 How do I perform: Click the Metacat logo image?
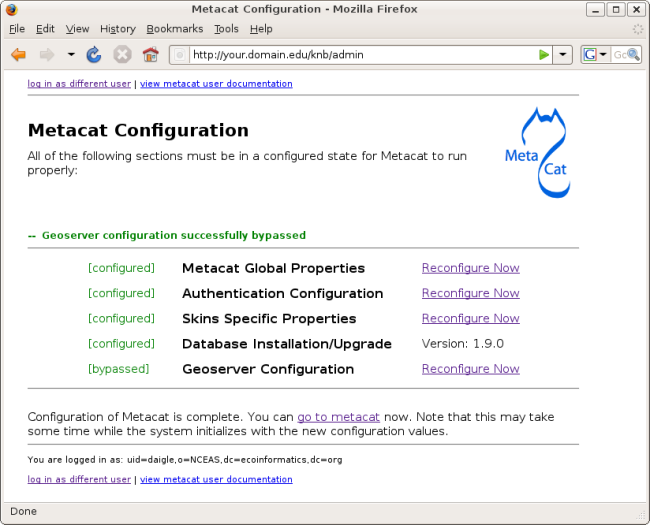pos(537,153)
